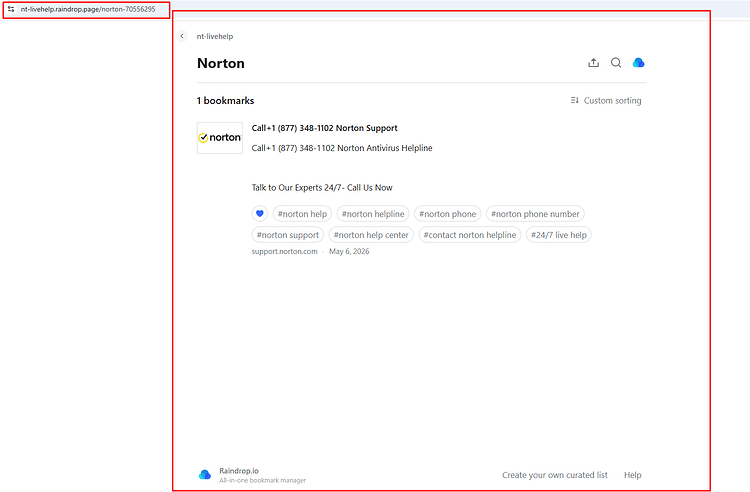Click the Norton collection heading
Screen dimensions: 750x492
pyautogui.click(x=221, y=64)
